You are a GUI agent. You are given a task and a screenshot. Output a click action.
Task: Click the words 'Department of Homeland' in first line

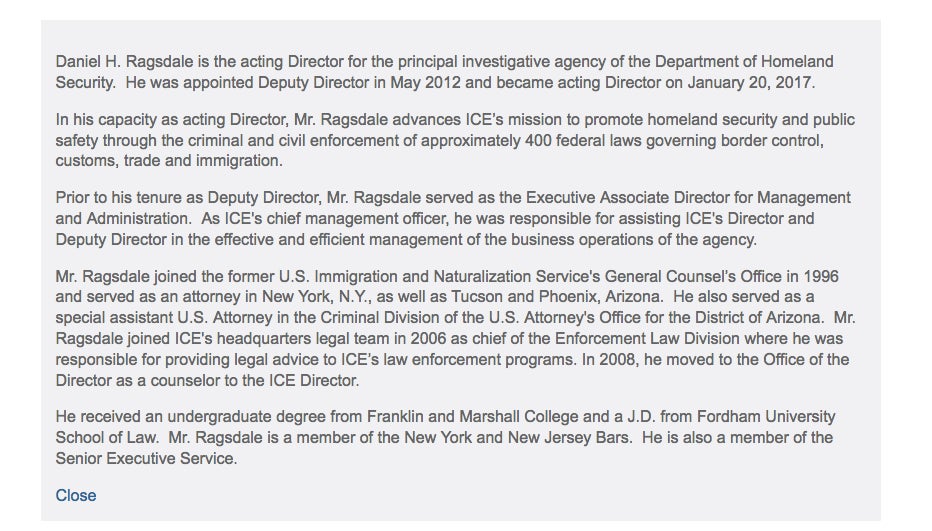click(744, 62)
